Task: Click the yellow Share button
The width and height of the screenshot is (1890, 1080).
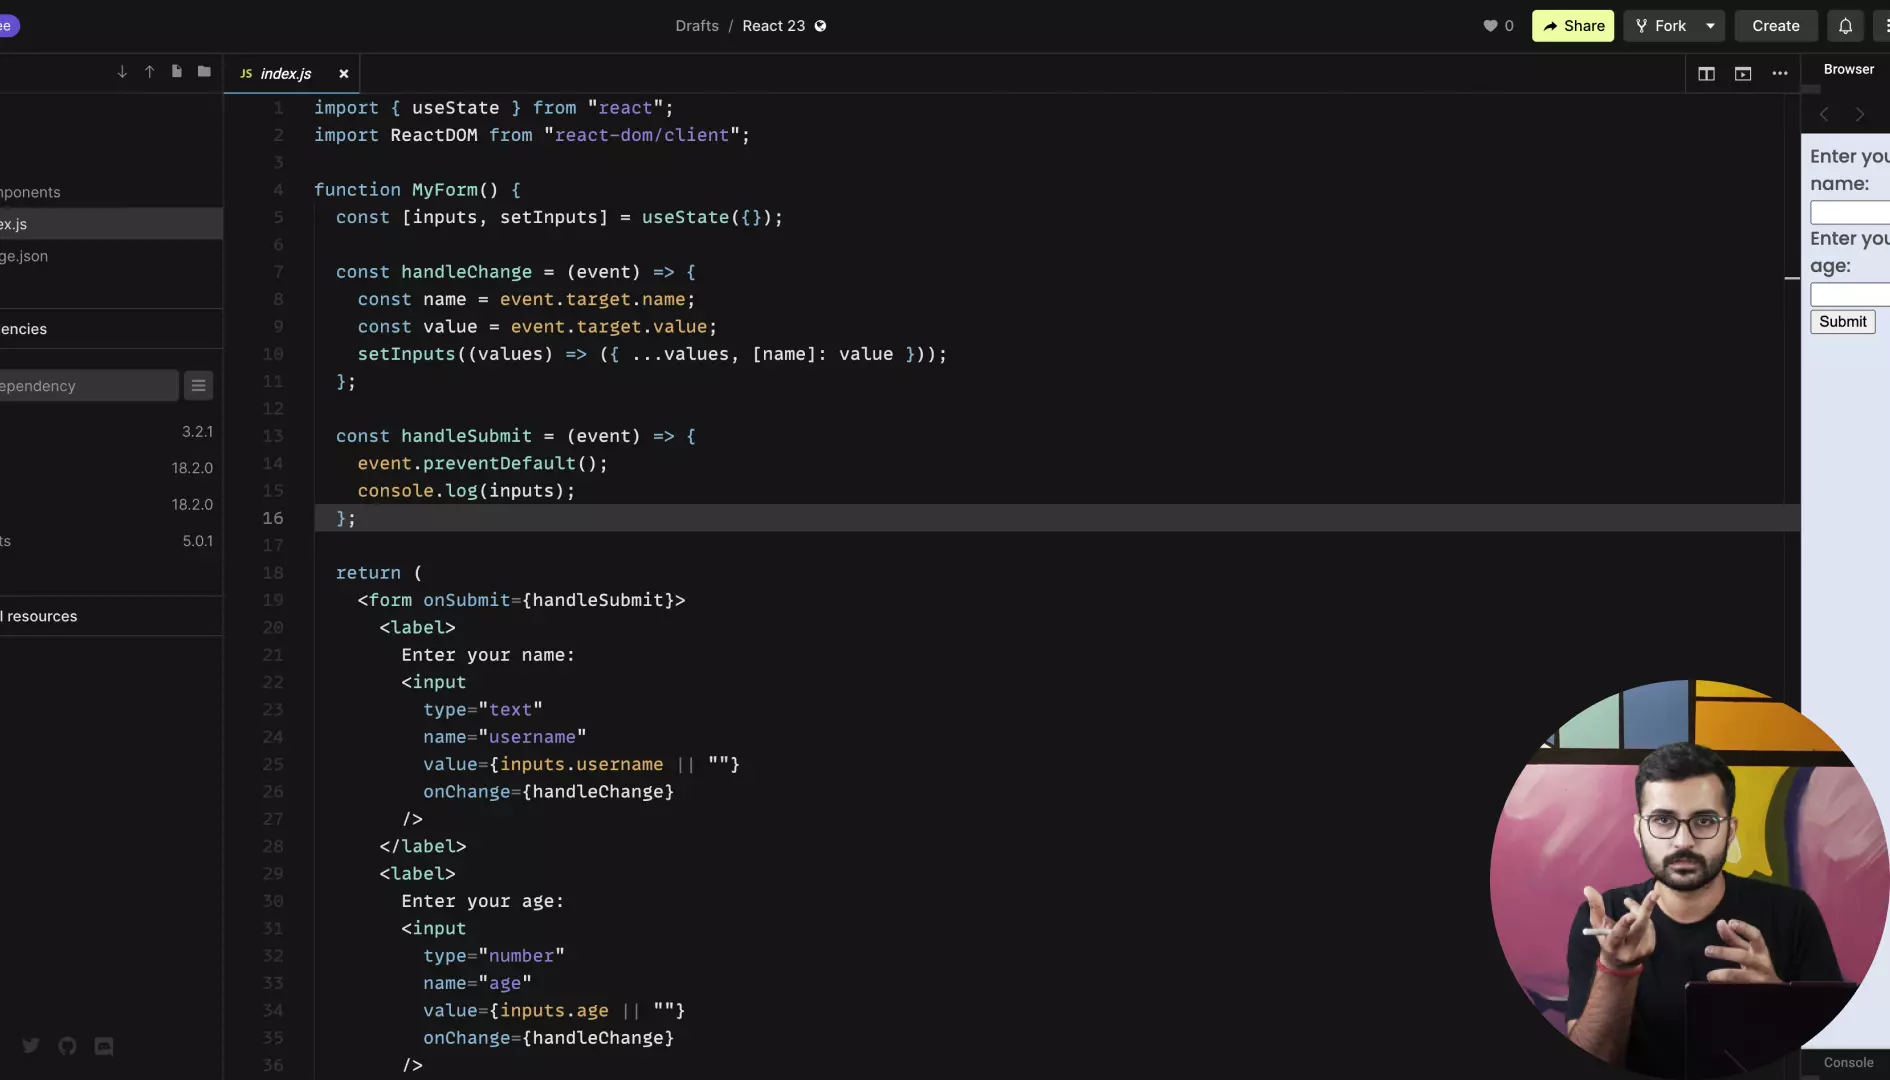Action: coord(1572,26)
